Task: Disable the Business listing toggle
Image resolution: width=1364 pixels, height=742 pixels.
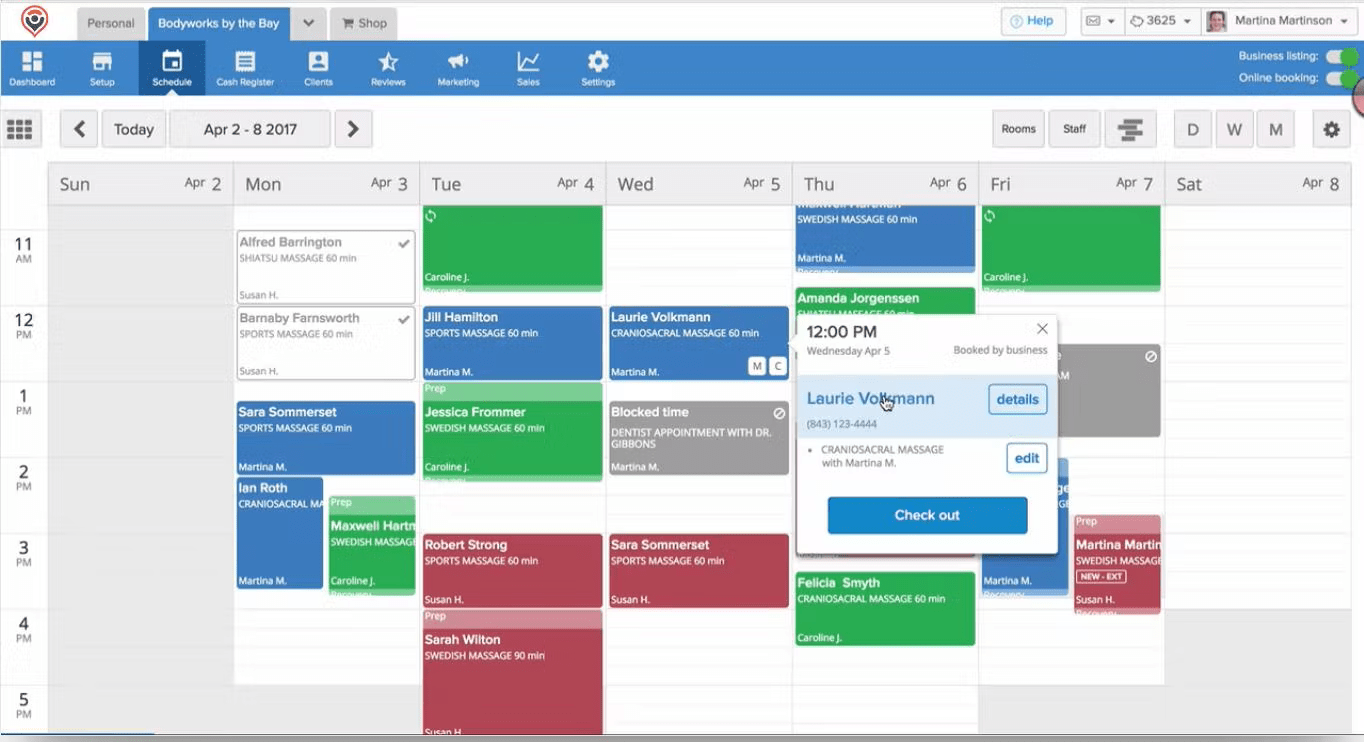Action: tap(1340, 58)
